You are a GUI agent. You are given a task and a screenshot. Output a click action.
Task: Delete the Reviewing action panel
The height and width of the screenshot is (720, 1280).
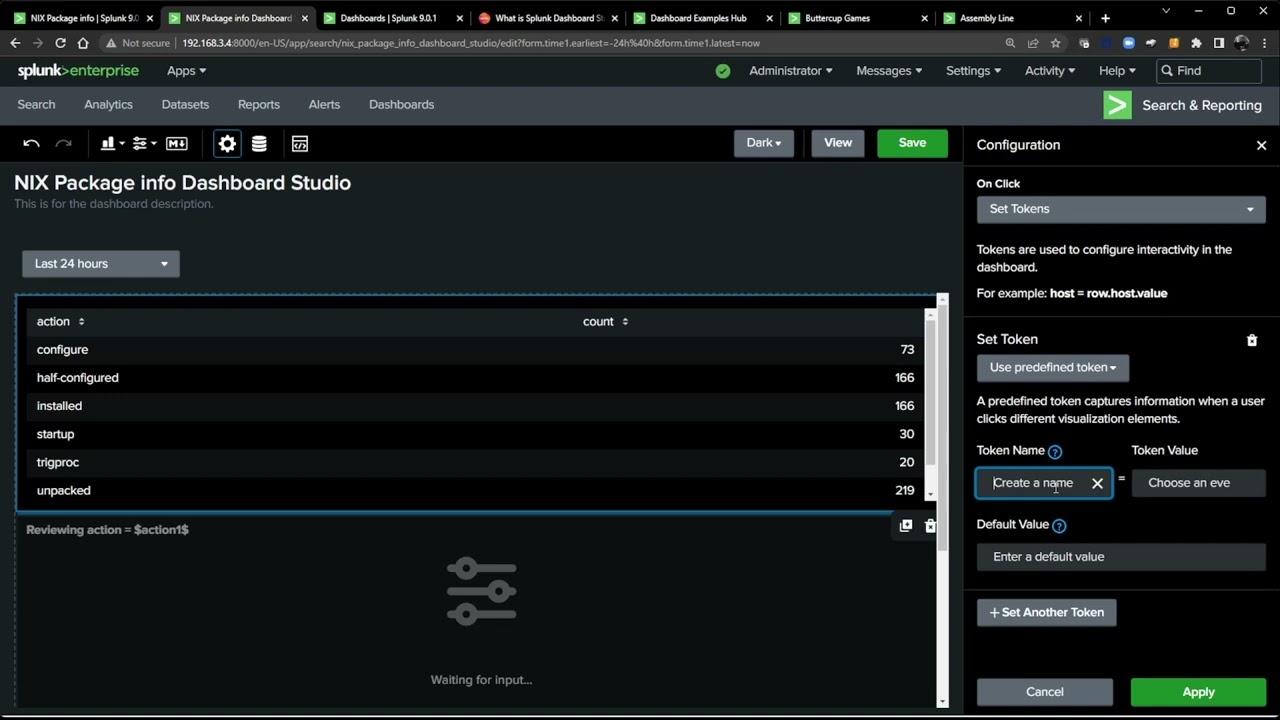pos(930,526)
